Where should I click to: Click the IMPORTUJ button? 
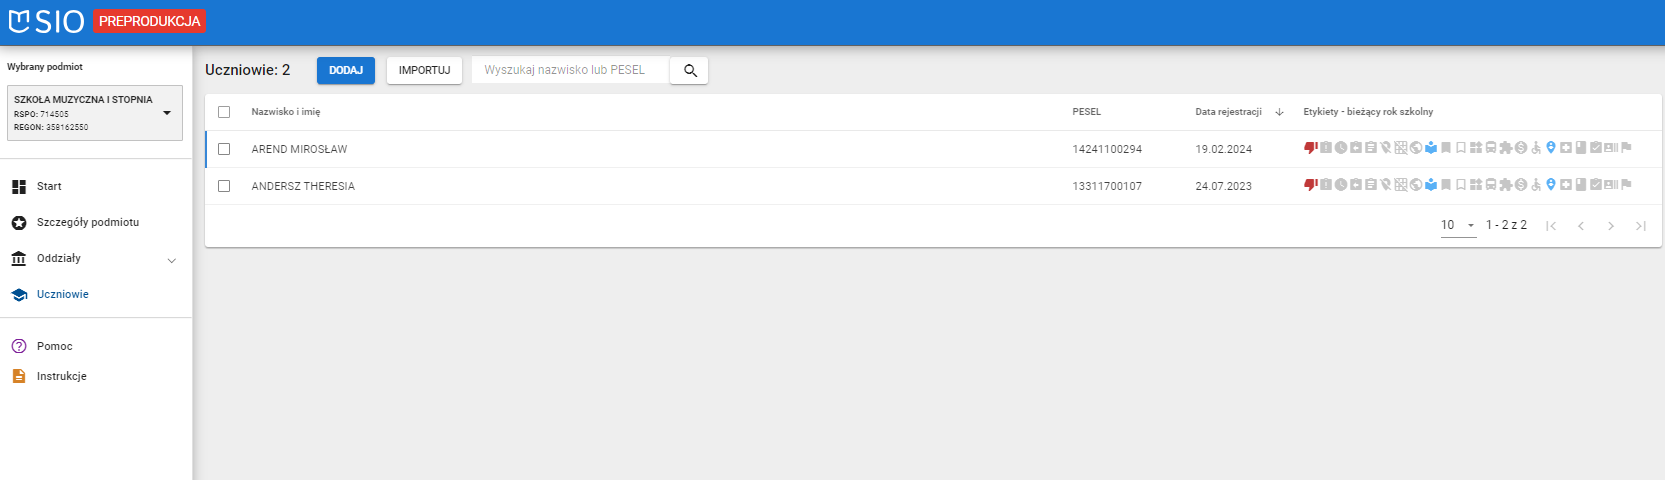(424, 70)
